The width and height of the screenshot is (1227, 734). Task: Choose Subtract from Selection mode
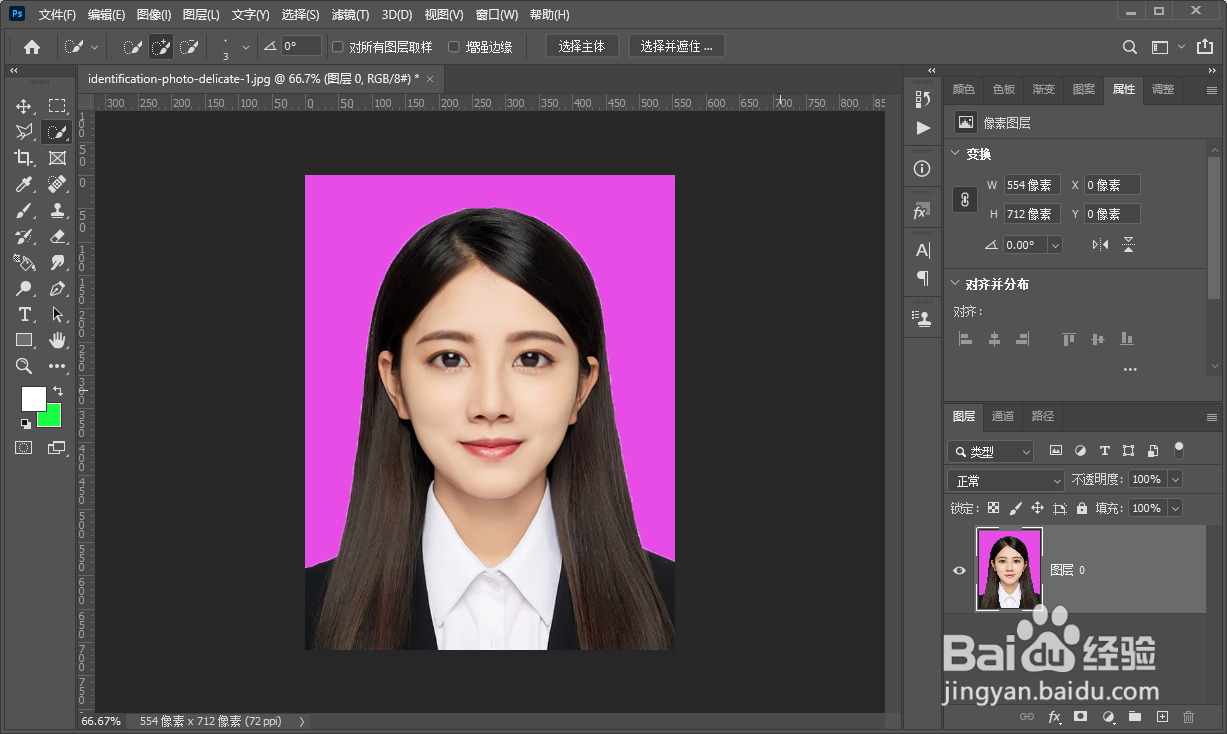click(x=188, y=47)
